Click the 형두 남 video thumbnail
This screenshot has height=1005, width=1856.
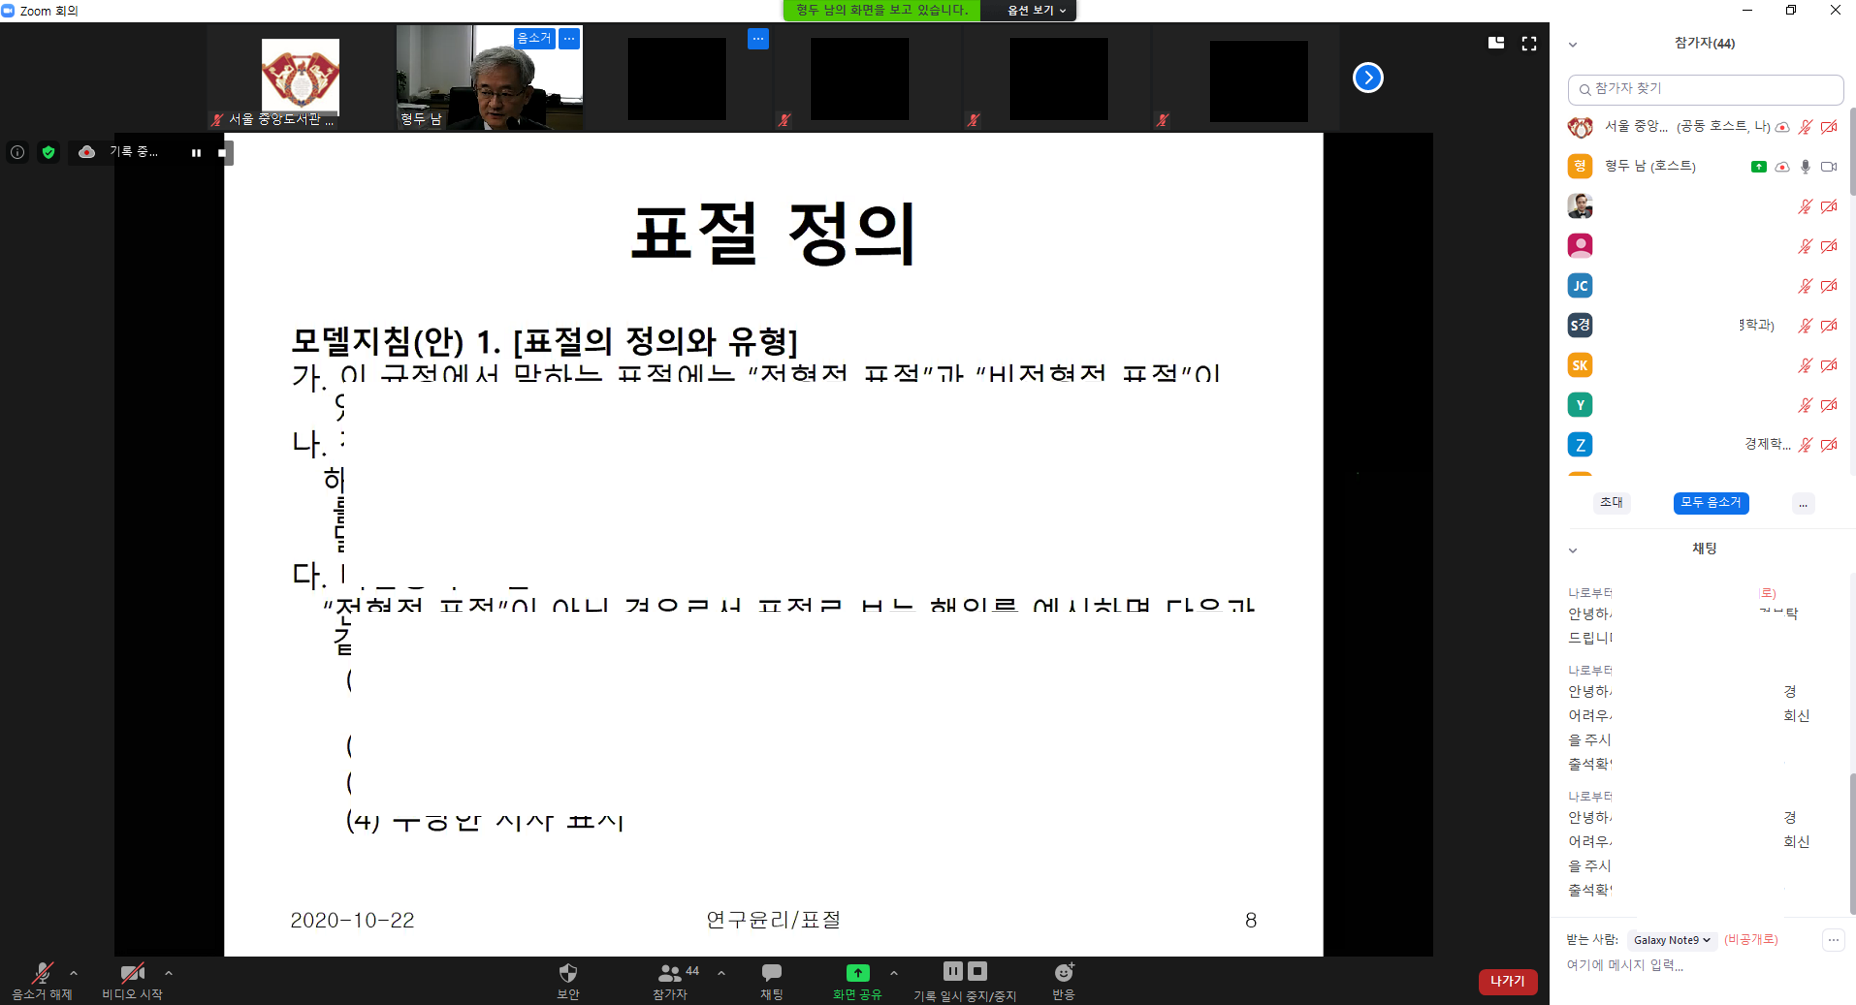click(489, 78)
